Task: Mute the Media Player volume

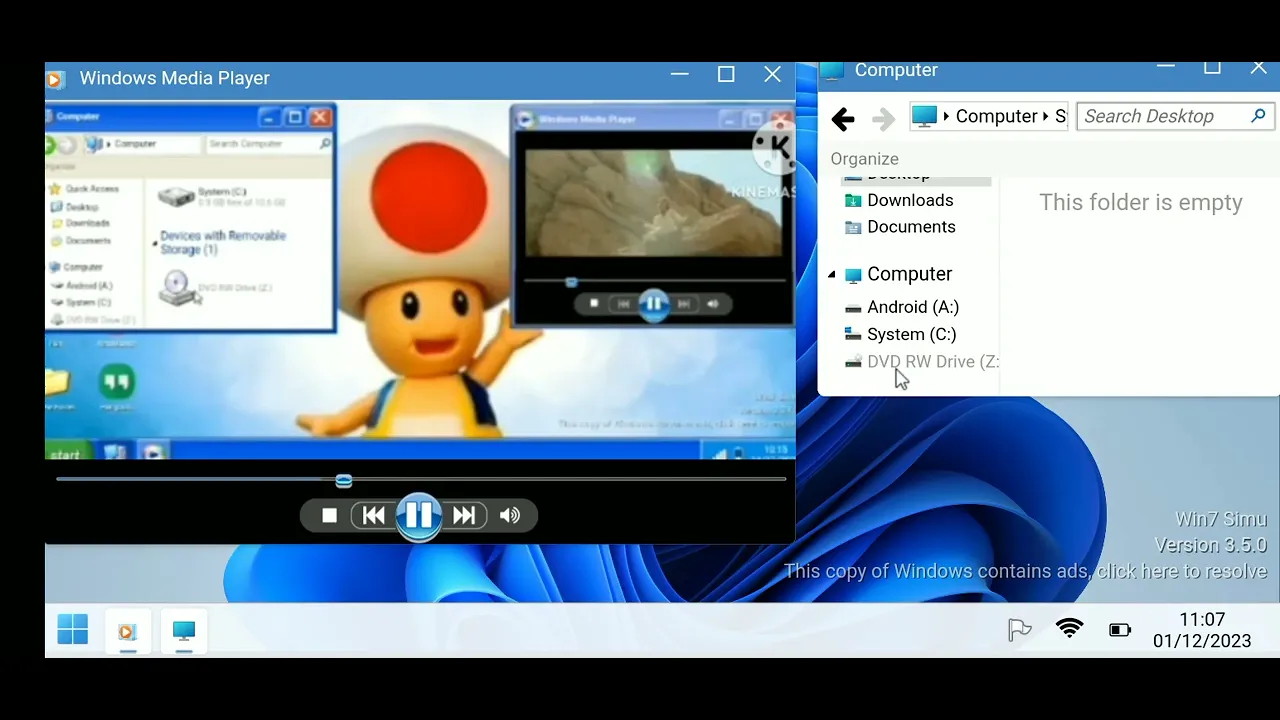Action: [x=510, y=515]
